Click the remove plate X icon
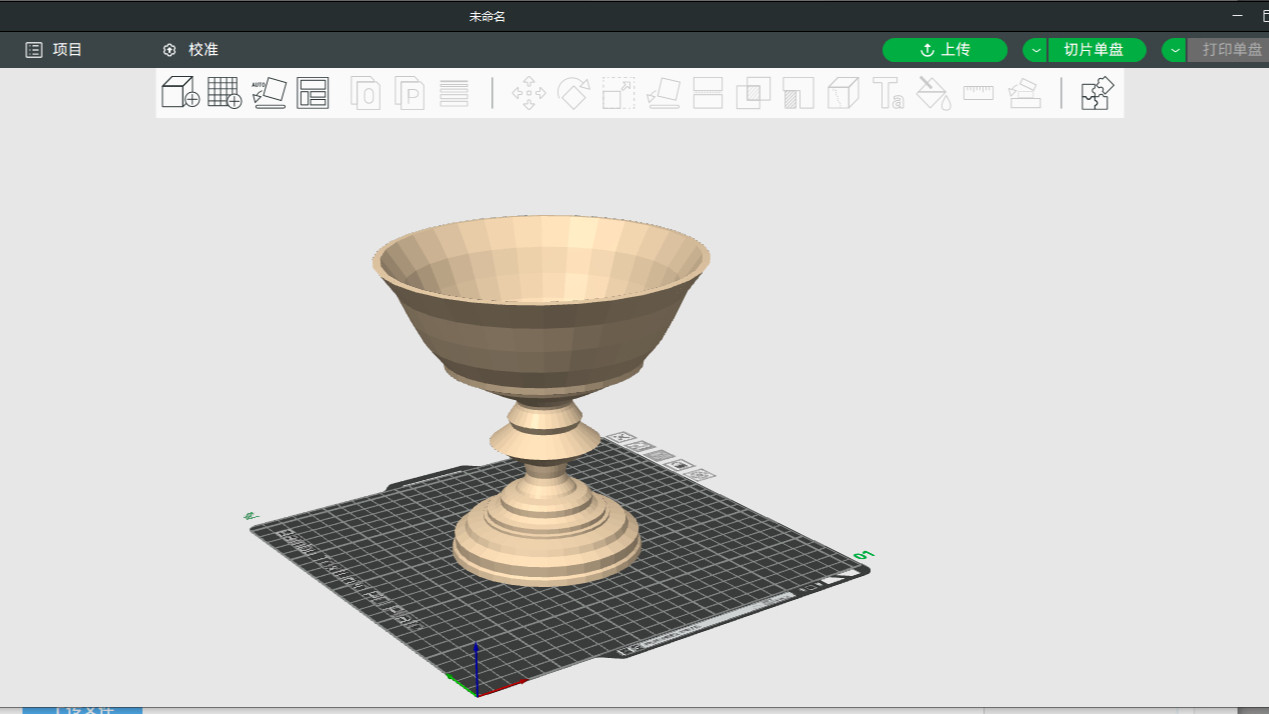 click(621, 438)
